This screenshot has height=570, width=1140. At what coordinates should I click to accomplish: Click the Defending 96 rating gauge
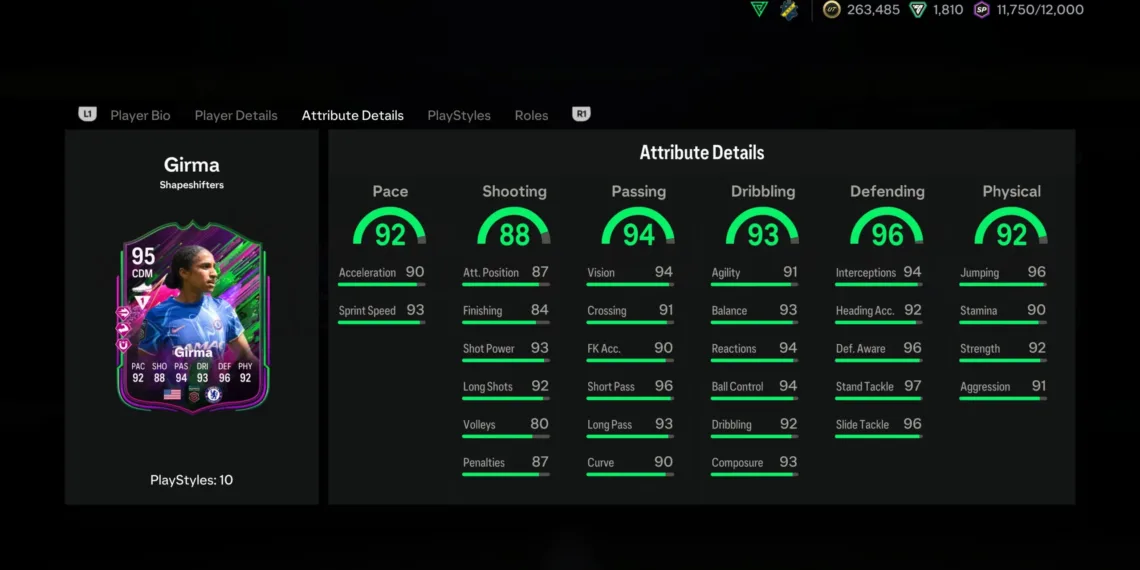887,229
